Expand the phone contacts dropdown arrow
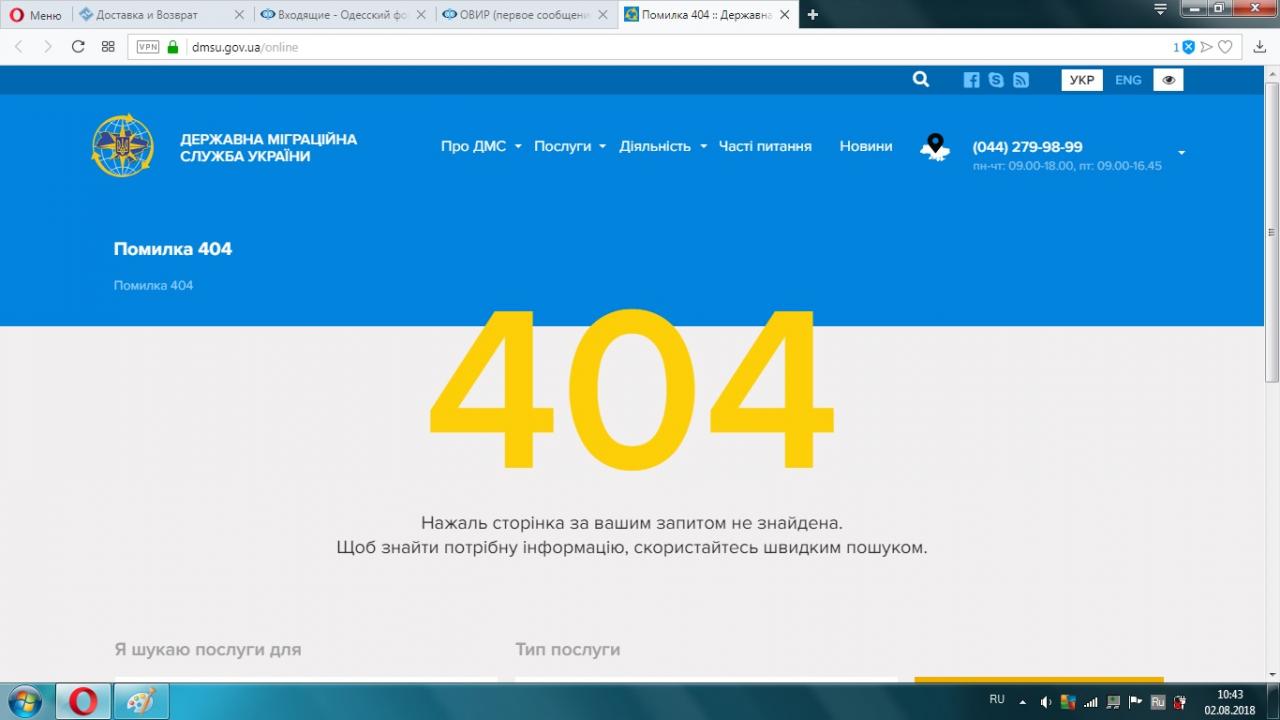 (x=1181, y=153)
